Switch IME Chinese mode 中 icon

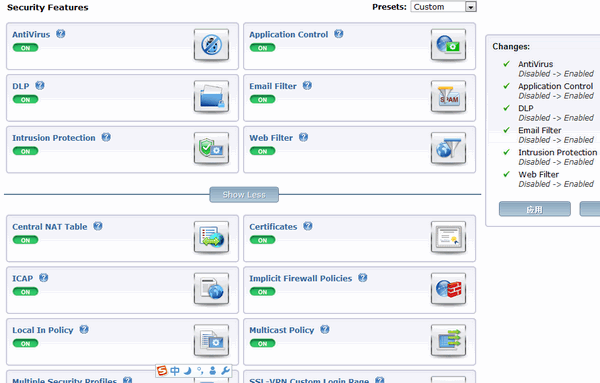tap(175, 370)
